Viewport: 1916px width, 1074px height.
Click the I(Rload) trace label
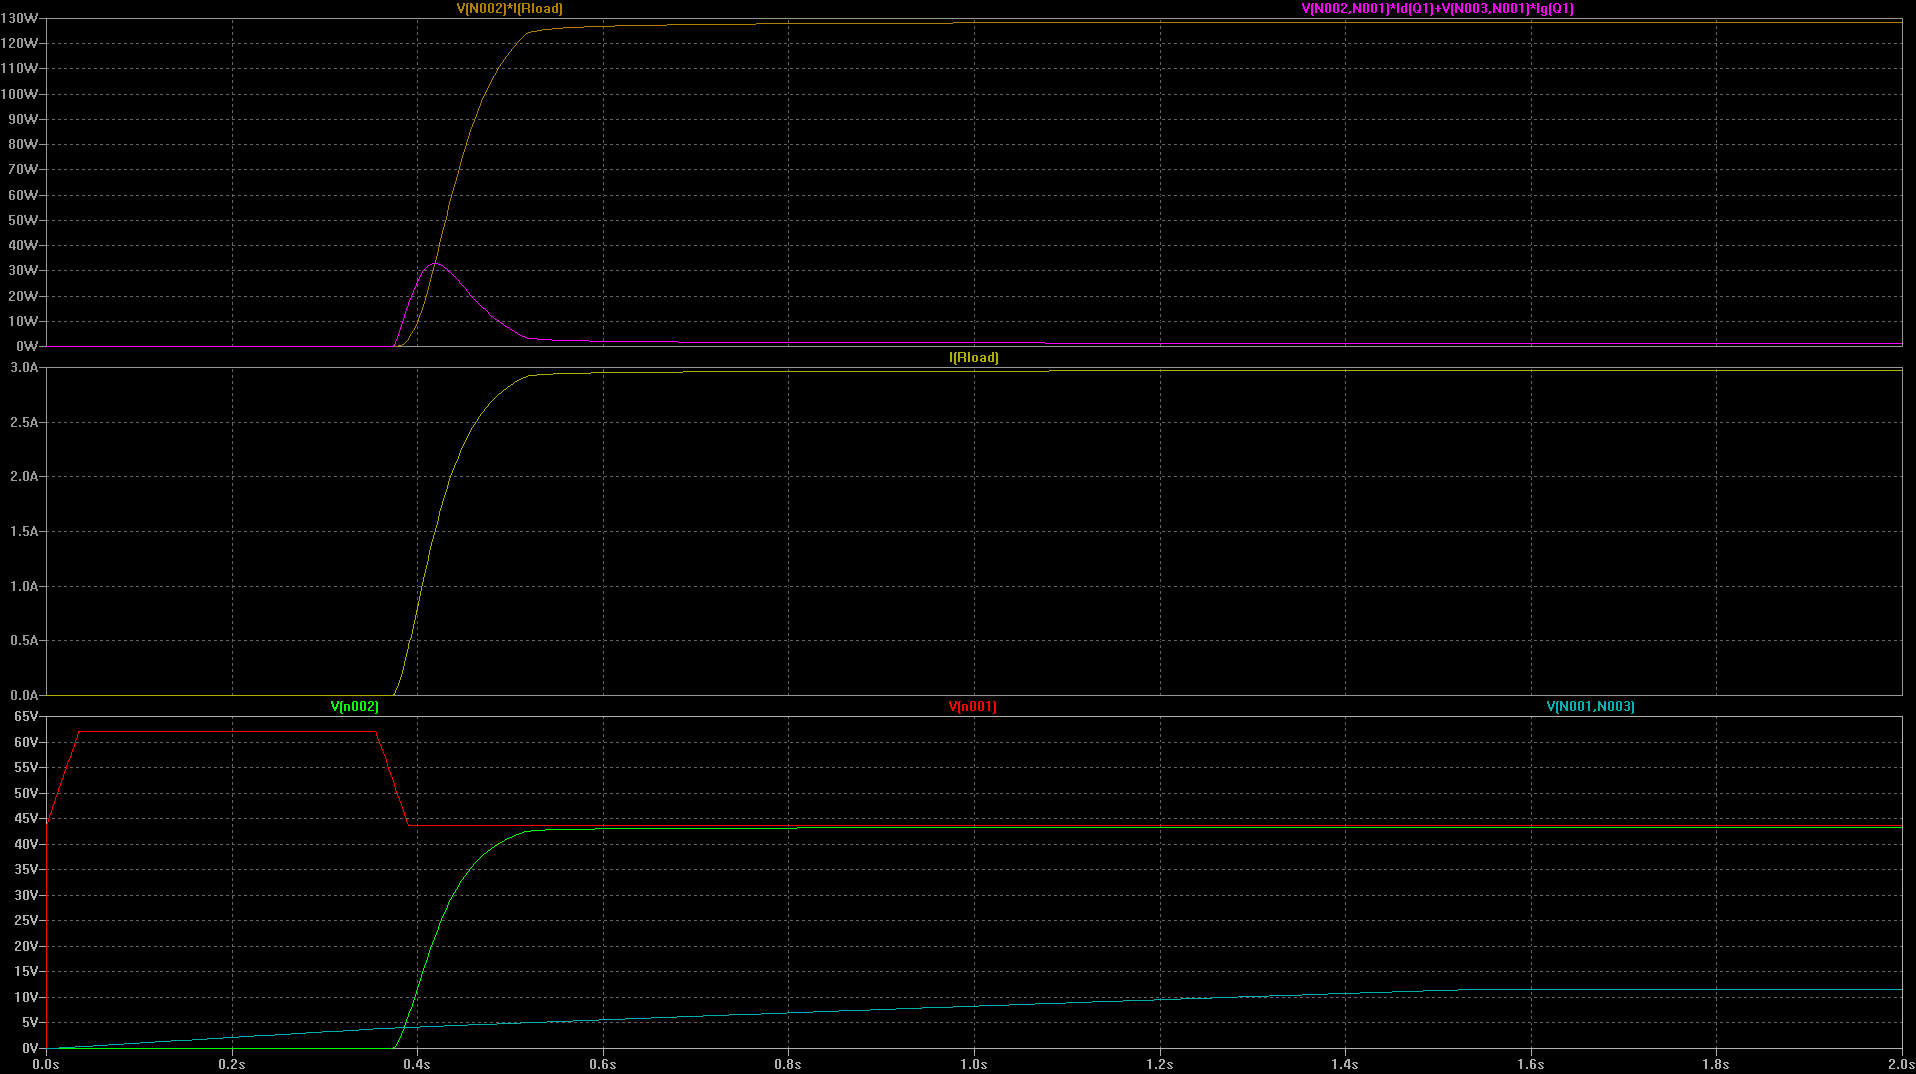(x=973, y=357)
